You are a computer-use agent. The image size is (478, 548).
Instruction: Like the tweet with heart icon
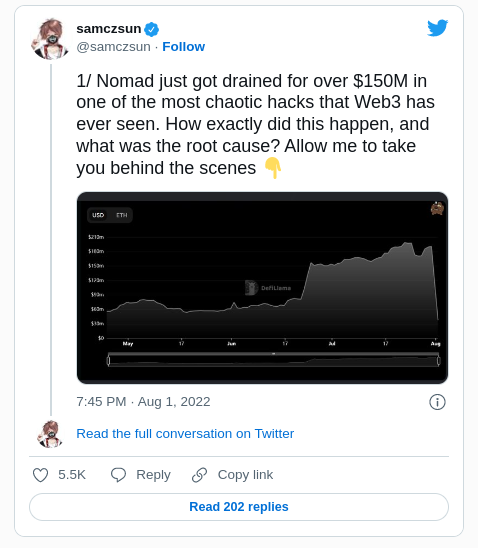[x=40, y=475]
